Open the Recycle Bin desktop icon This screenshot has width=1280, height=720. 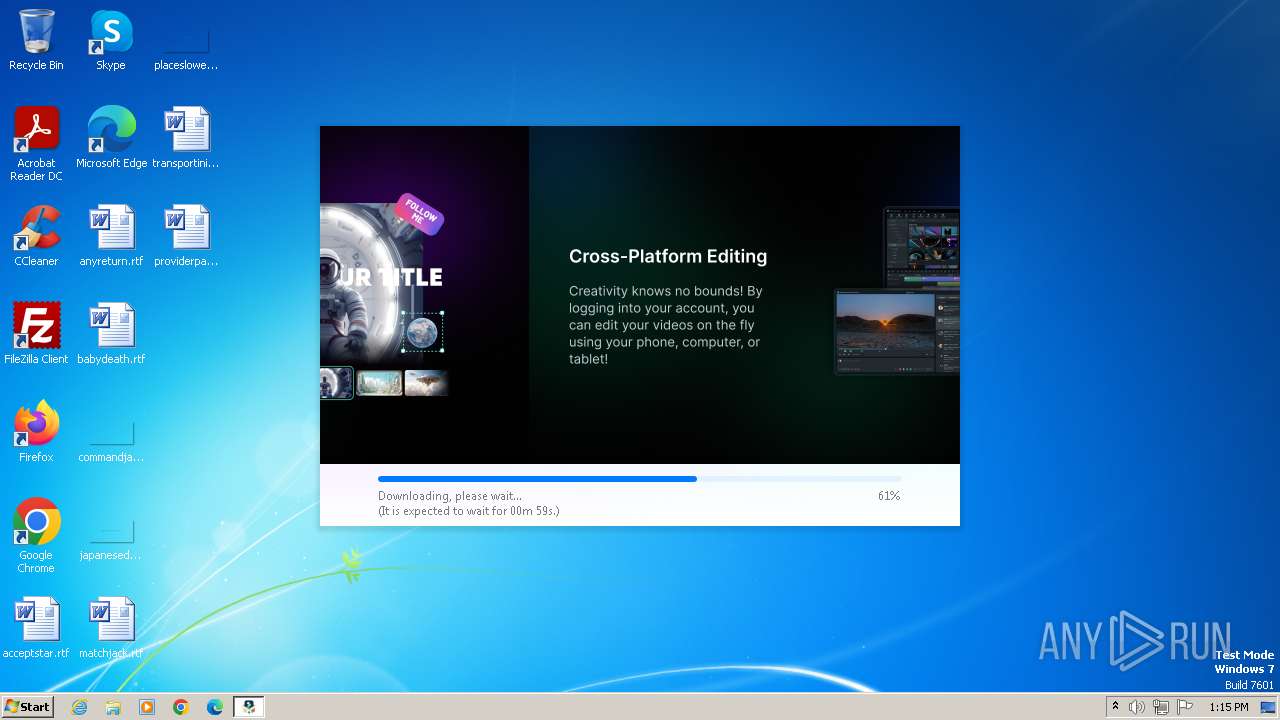[x=36, y=40]
